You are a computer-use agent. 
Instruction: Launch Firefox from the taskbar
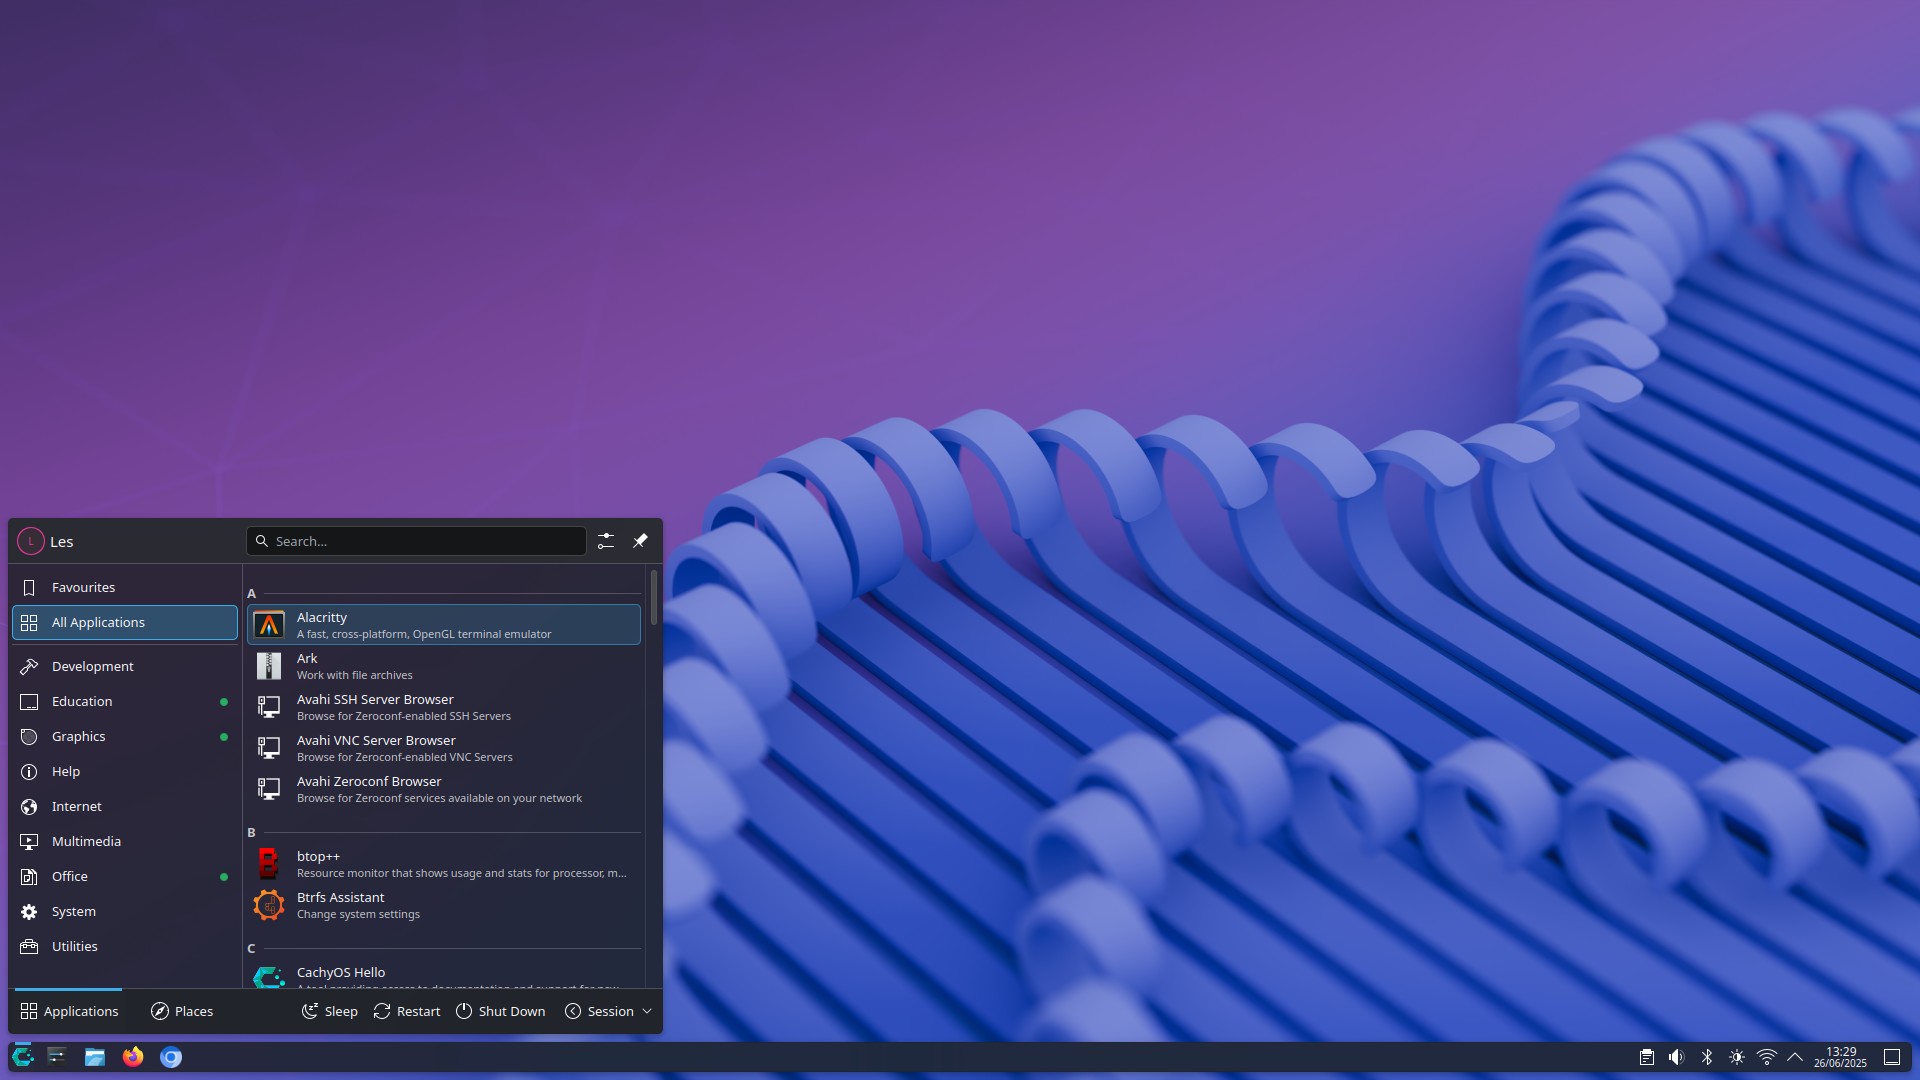[x=133, y=1057]
